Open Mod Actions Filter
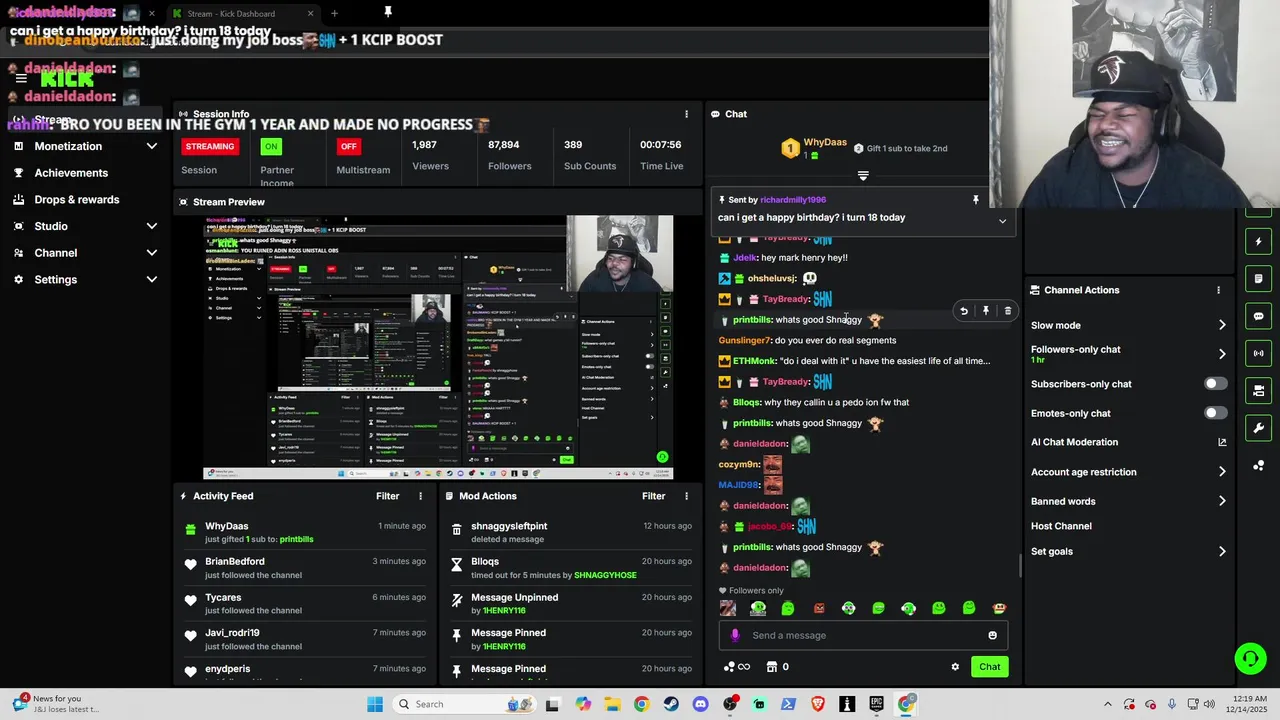The image size is (1280, 720). (653, 496)
